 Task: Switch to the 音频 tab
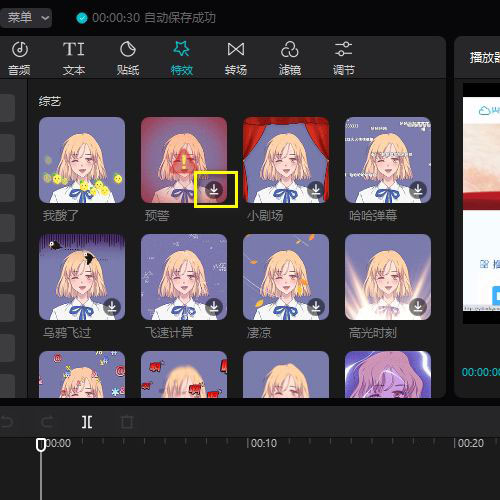point(19,58)
